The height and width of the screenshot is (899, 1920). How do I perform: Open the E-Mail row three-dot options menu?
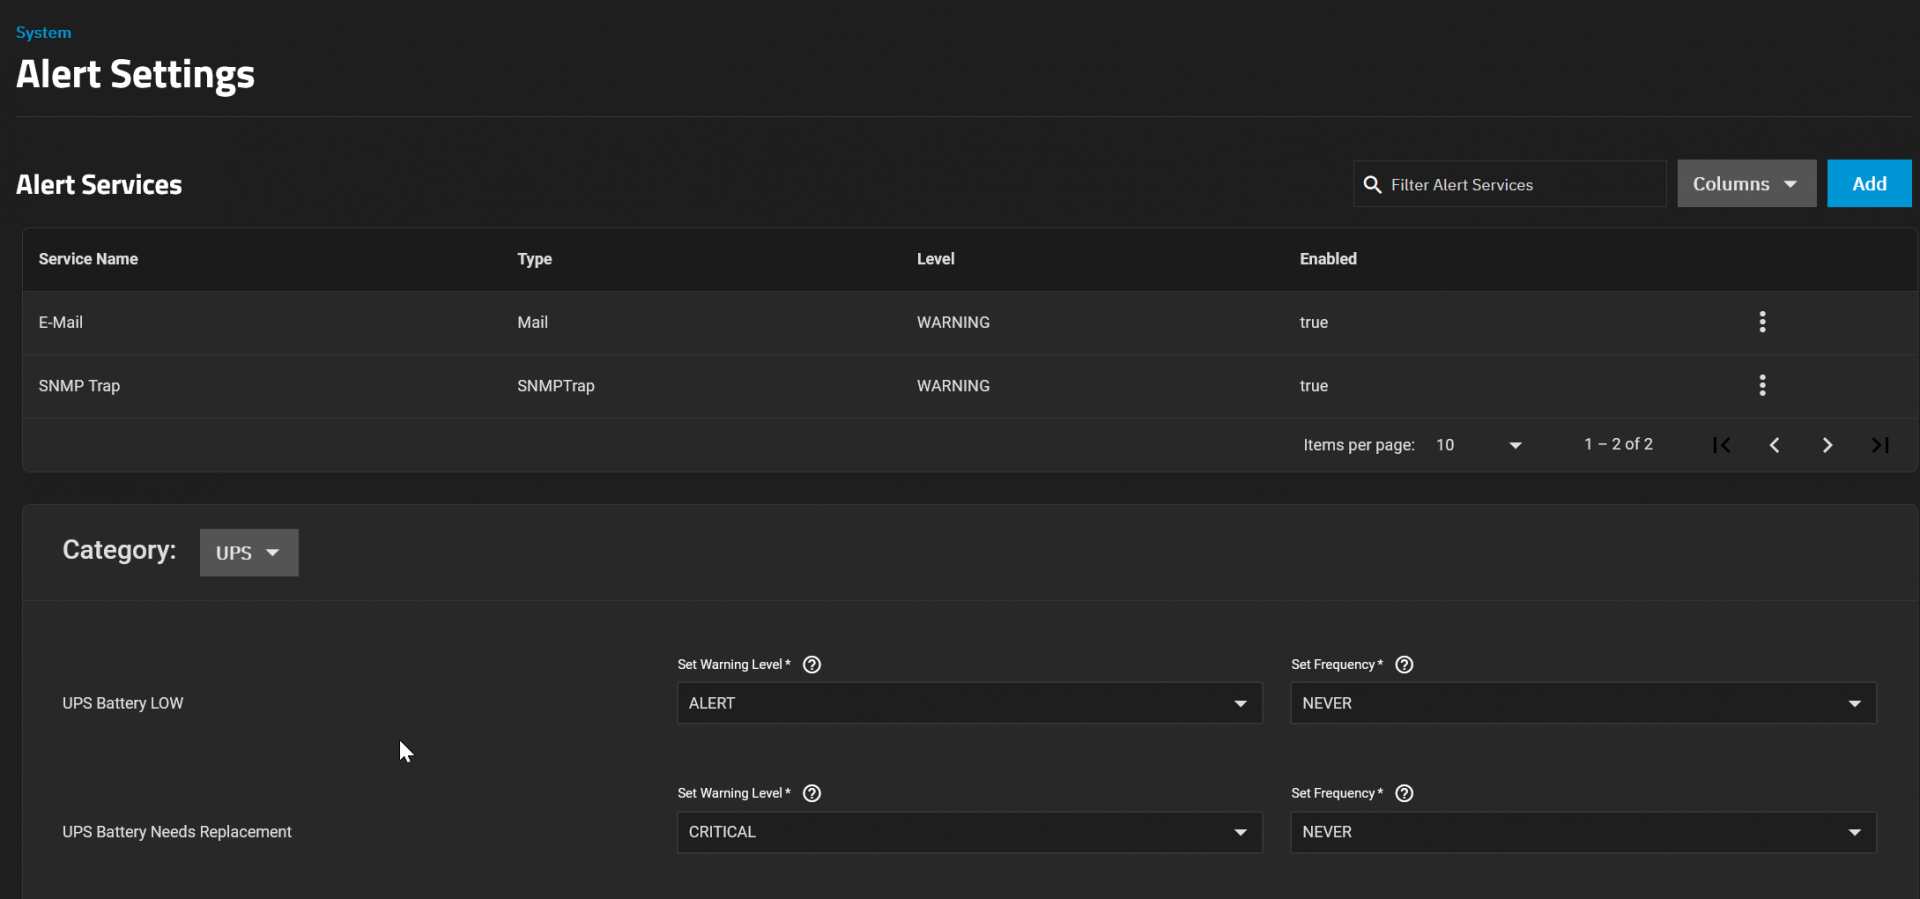pos(1762,322)
